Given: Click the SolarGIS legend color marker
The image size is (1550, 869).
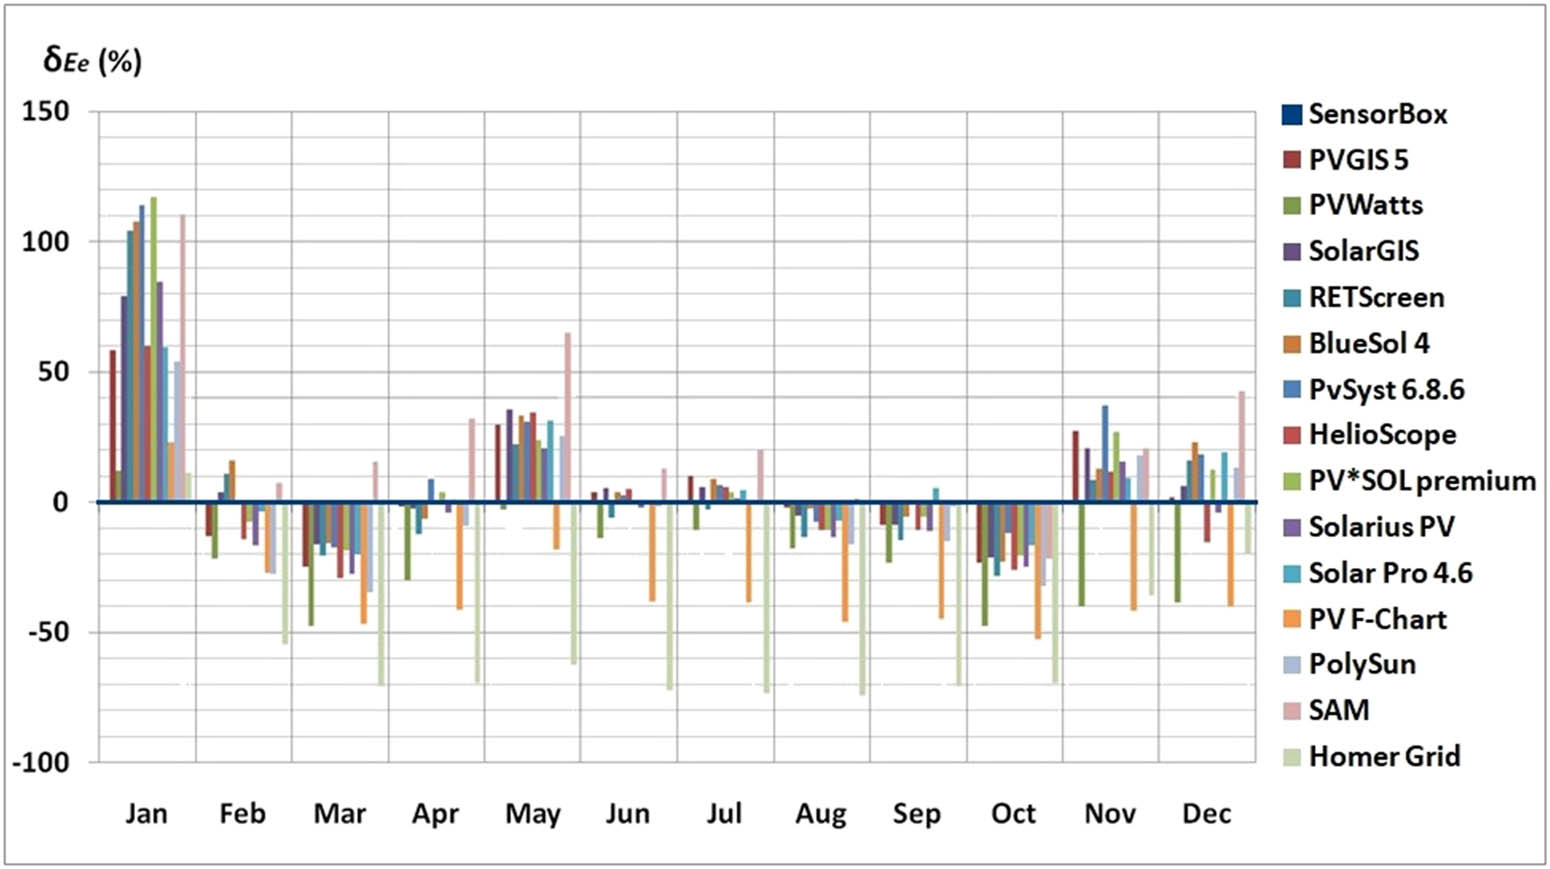Looking at the screenshot, I should pos(1290,251).
